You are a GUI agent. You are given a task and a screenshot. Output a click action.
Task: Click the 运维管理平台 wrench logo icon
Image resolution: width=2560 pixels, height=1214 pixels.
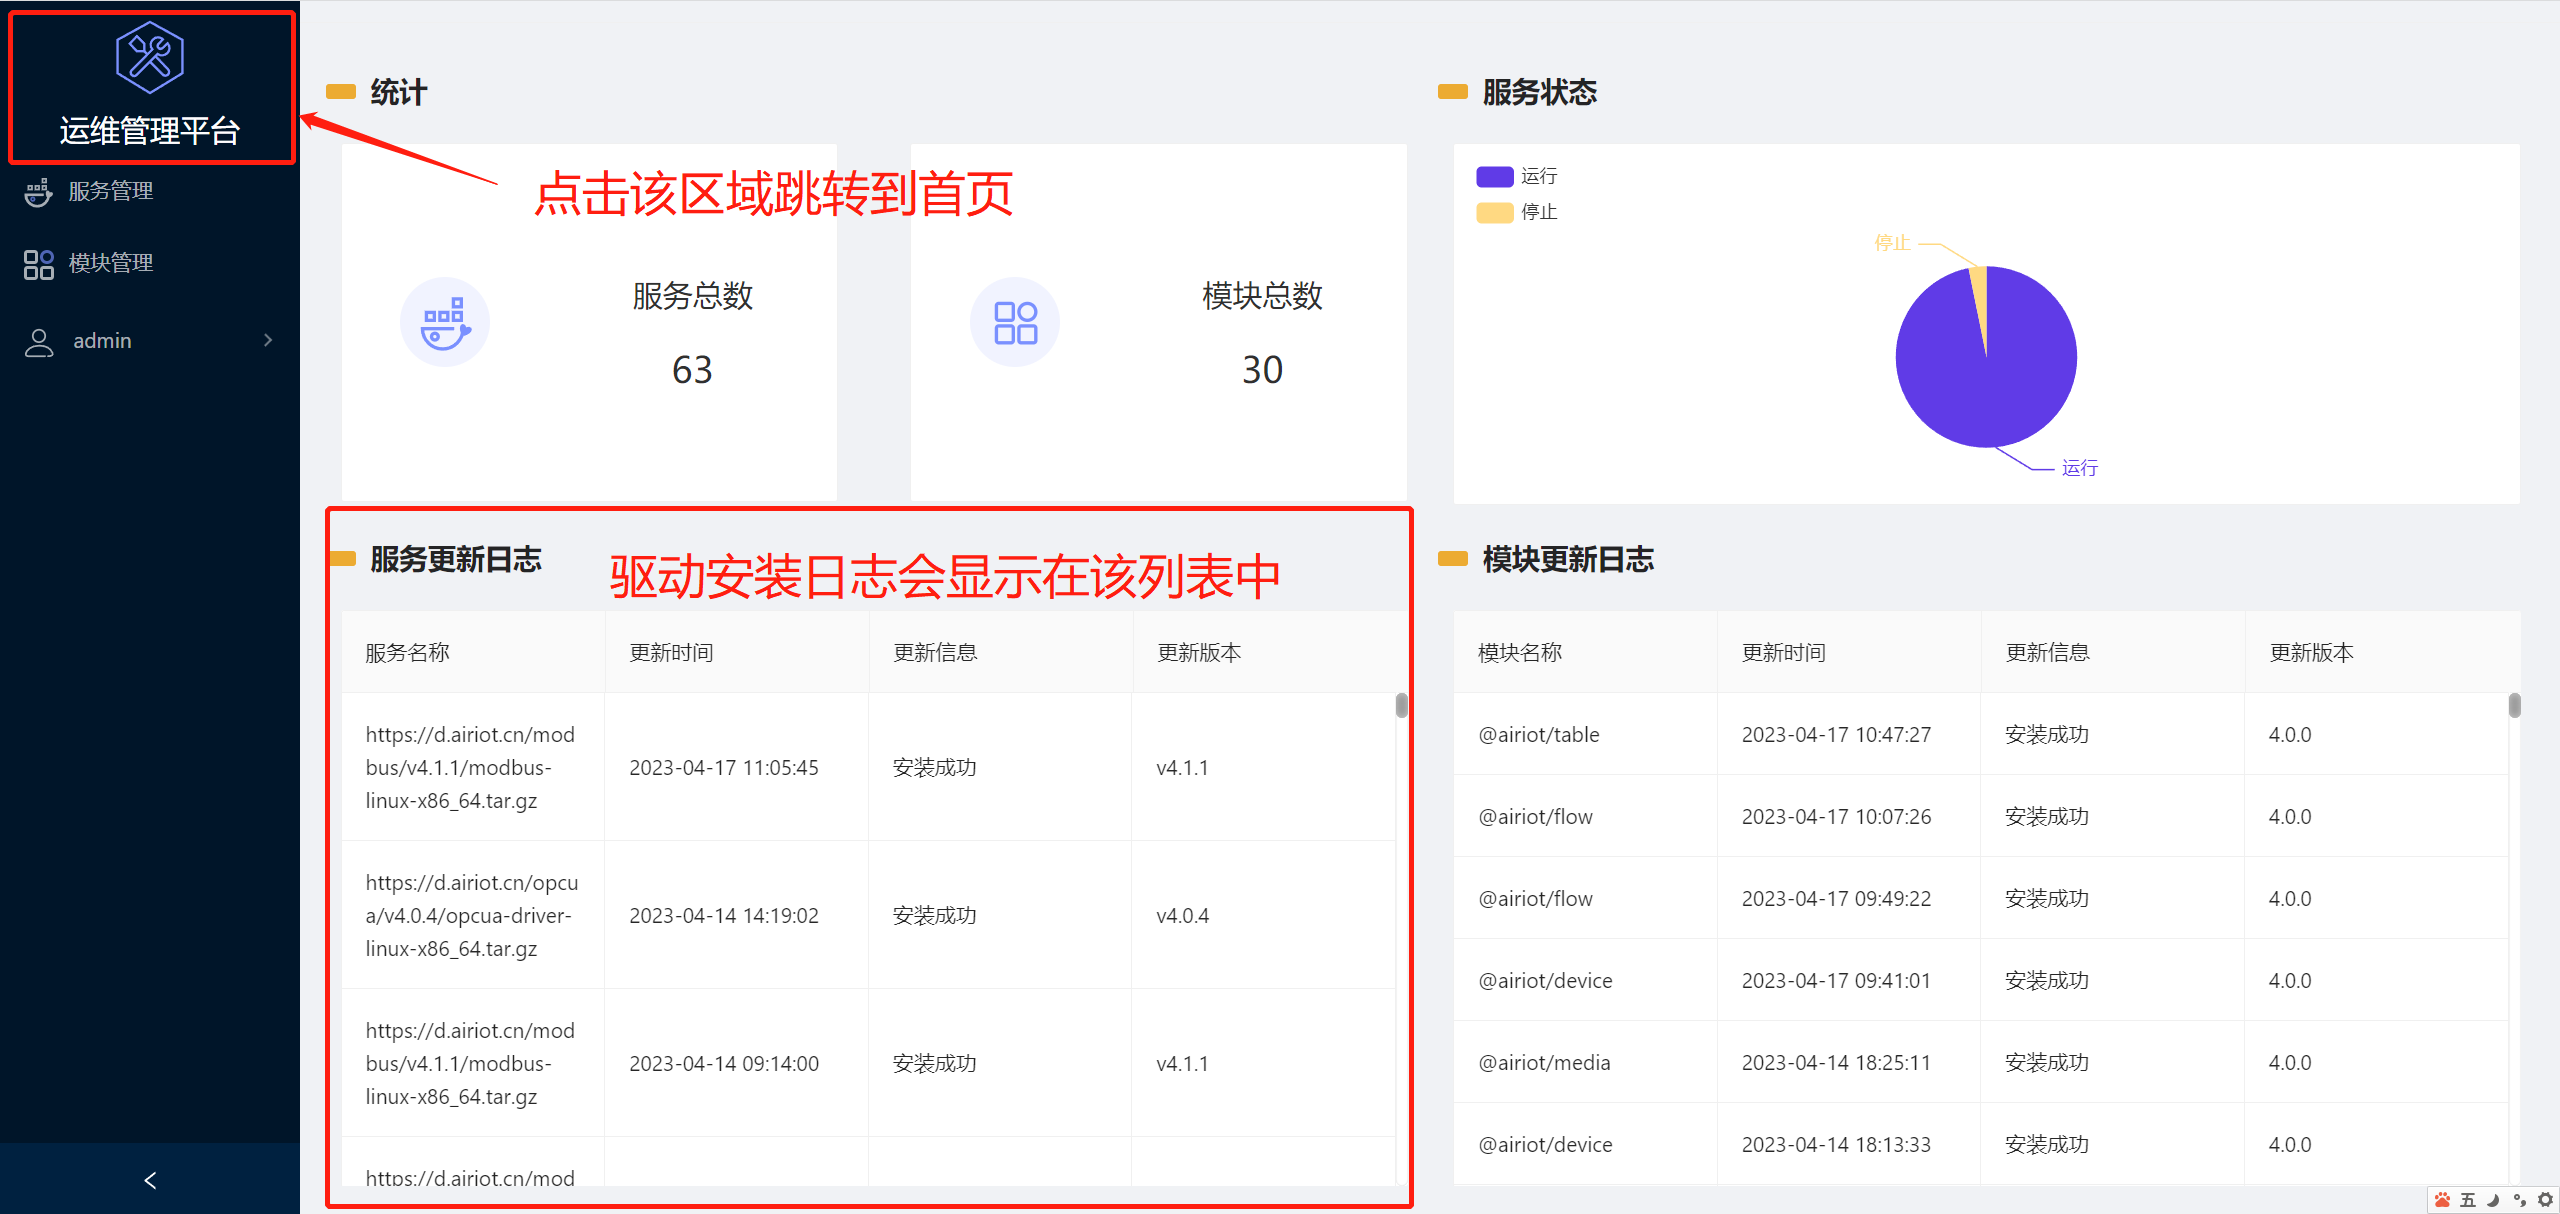(150, 57)
